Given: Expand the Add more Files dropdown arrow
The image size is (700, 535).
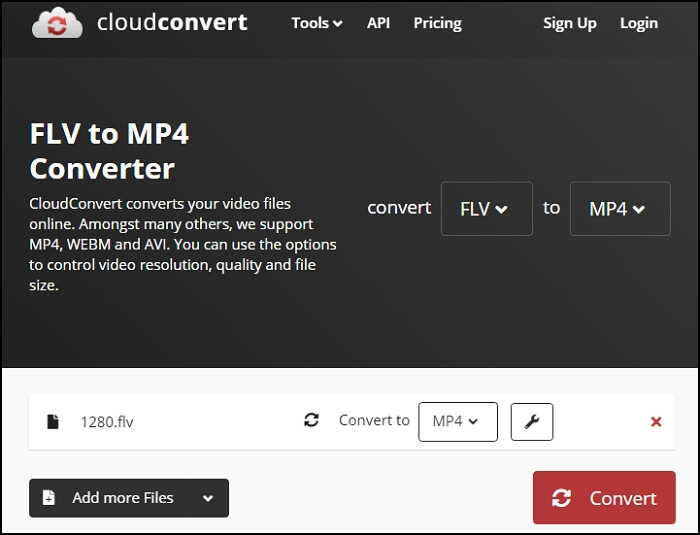Looking at the screenshot, I should pos(208,498).
